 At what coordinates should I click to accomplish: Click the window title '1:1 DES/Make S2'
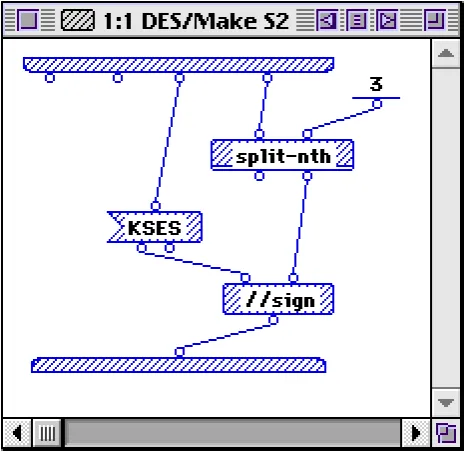[196, 21]
